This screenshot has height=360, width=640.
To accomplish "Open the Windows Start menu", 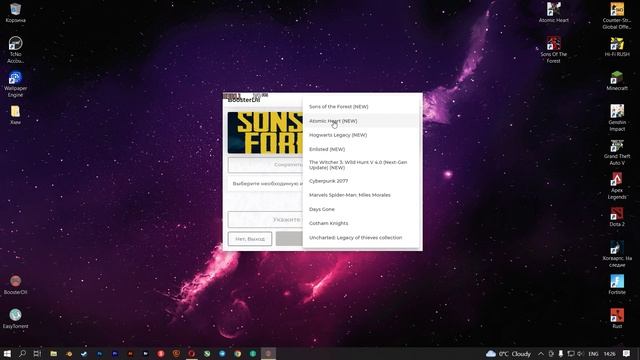I will [7, 353].
